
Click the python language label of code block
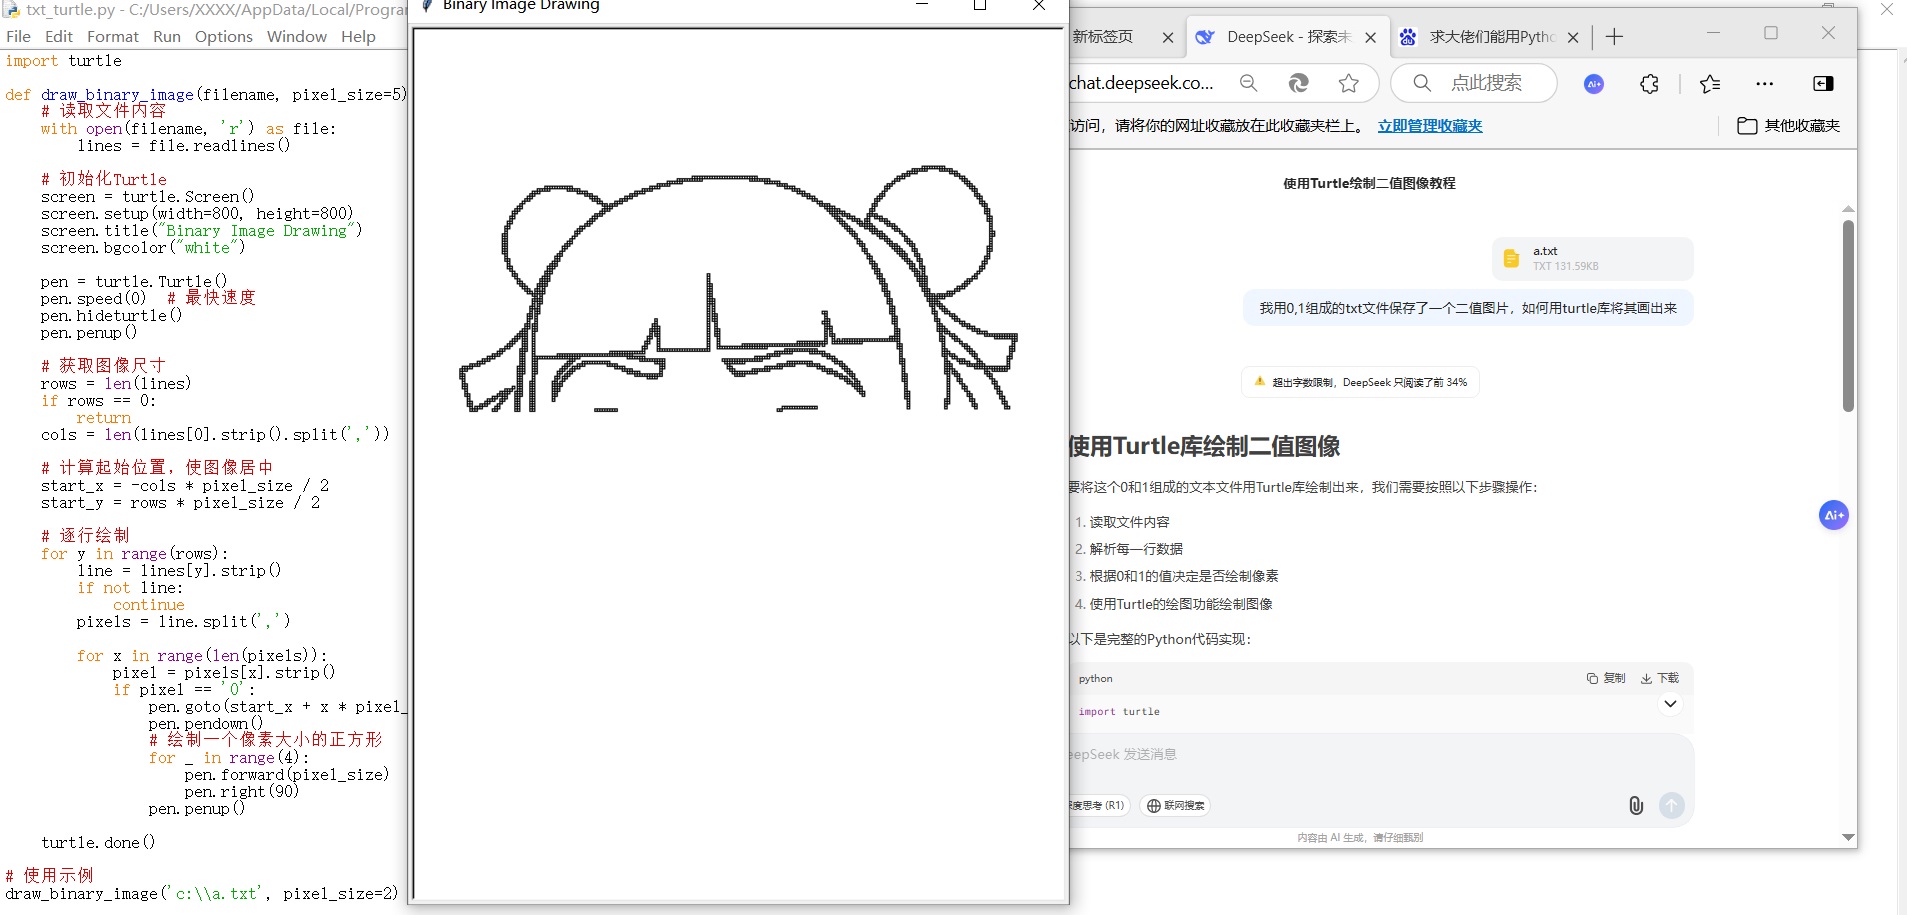point(1095,678)
